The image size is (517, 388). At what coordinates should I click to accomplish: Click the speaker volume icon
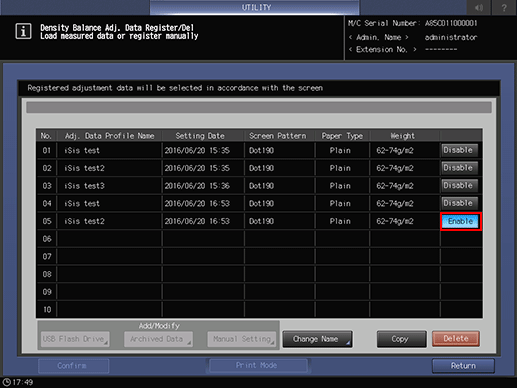pos(479,7)
